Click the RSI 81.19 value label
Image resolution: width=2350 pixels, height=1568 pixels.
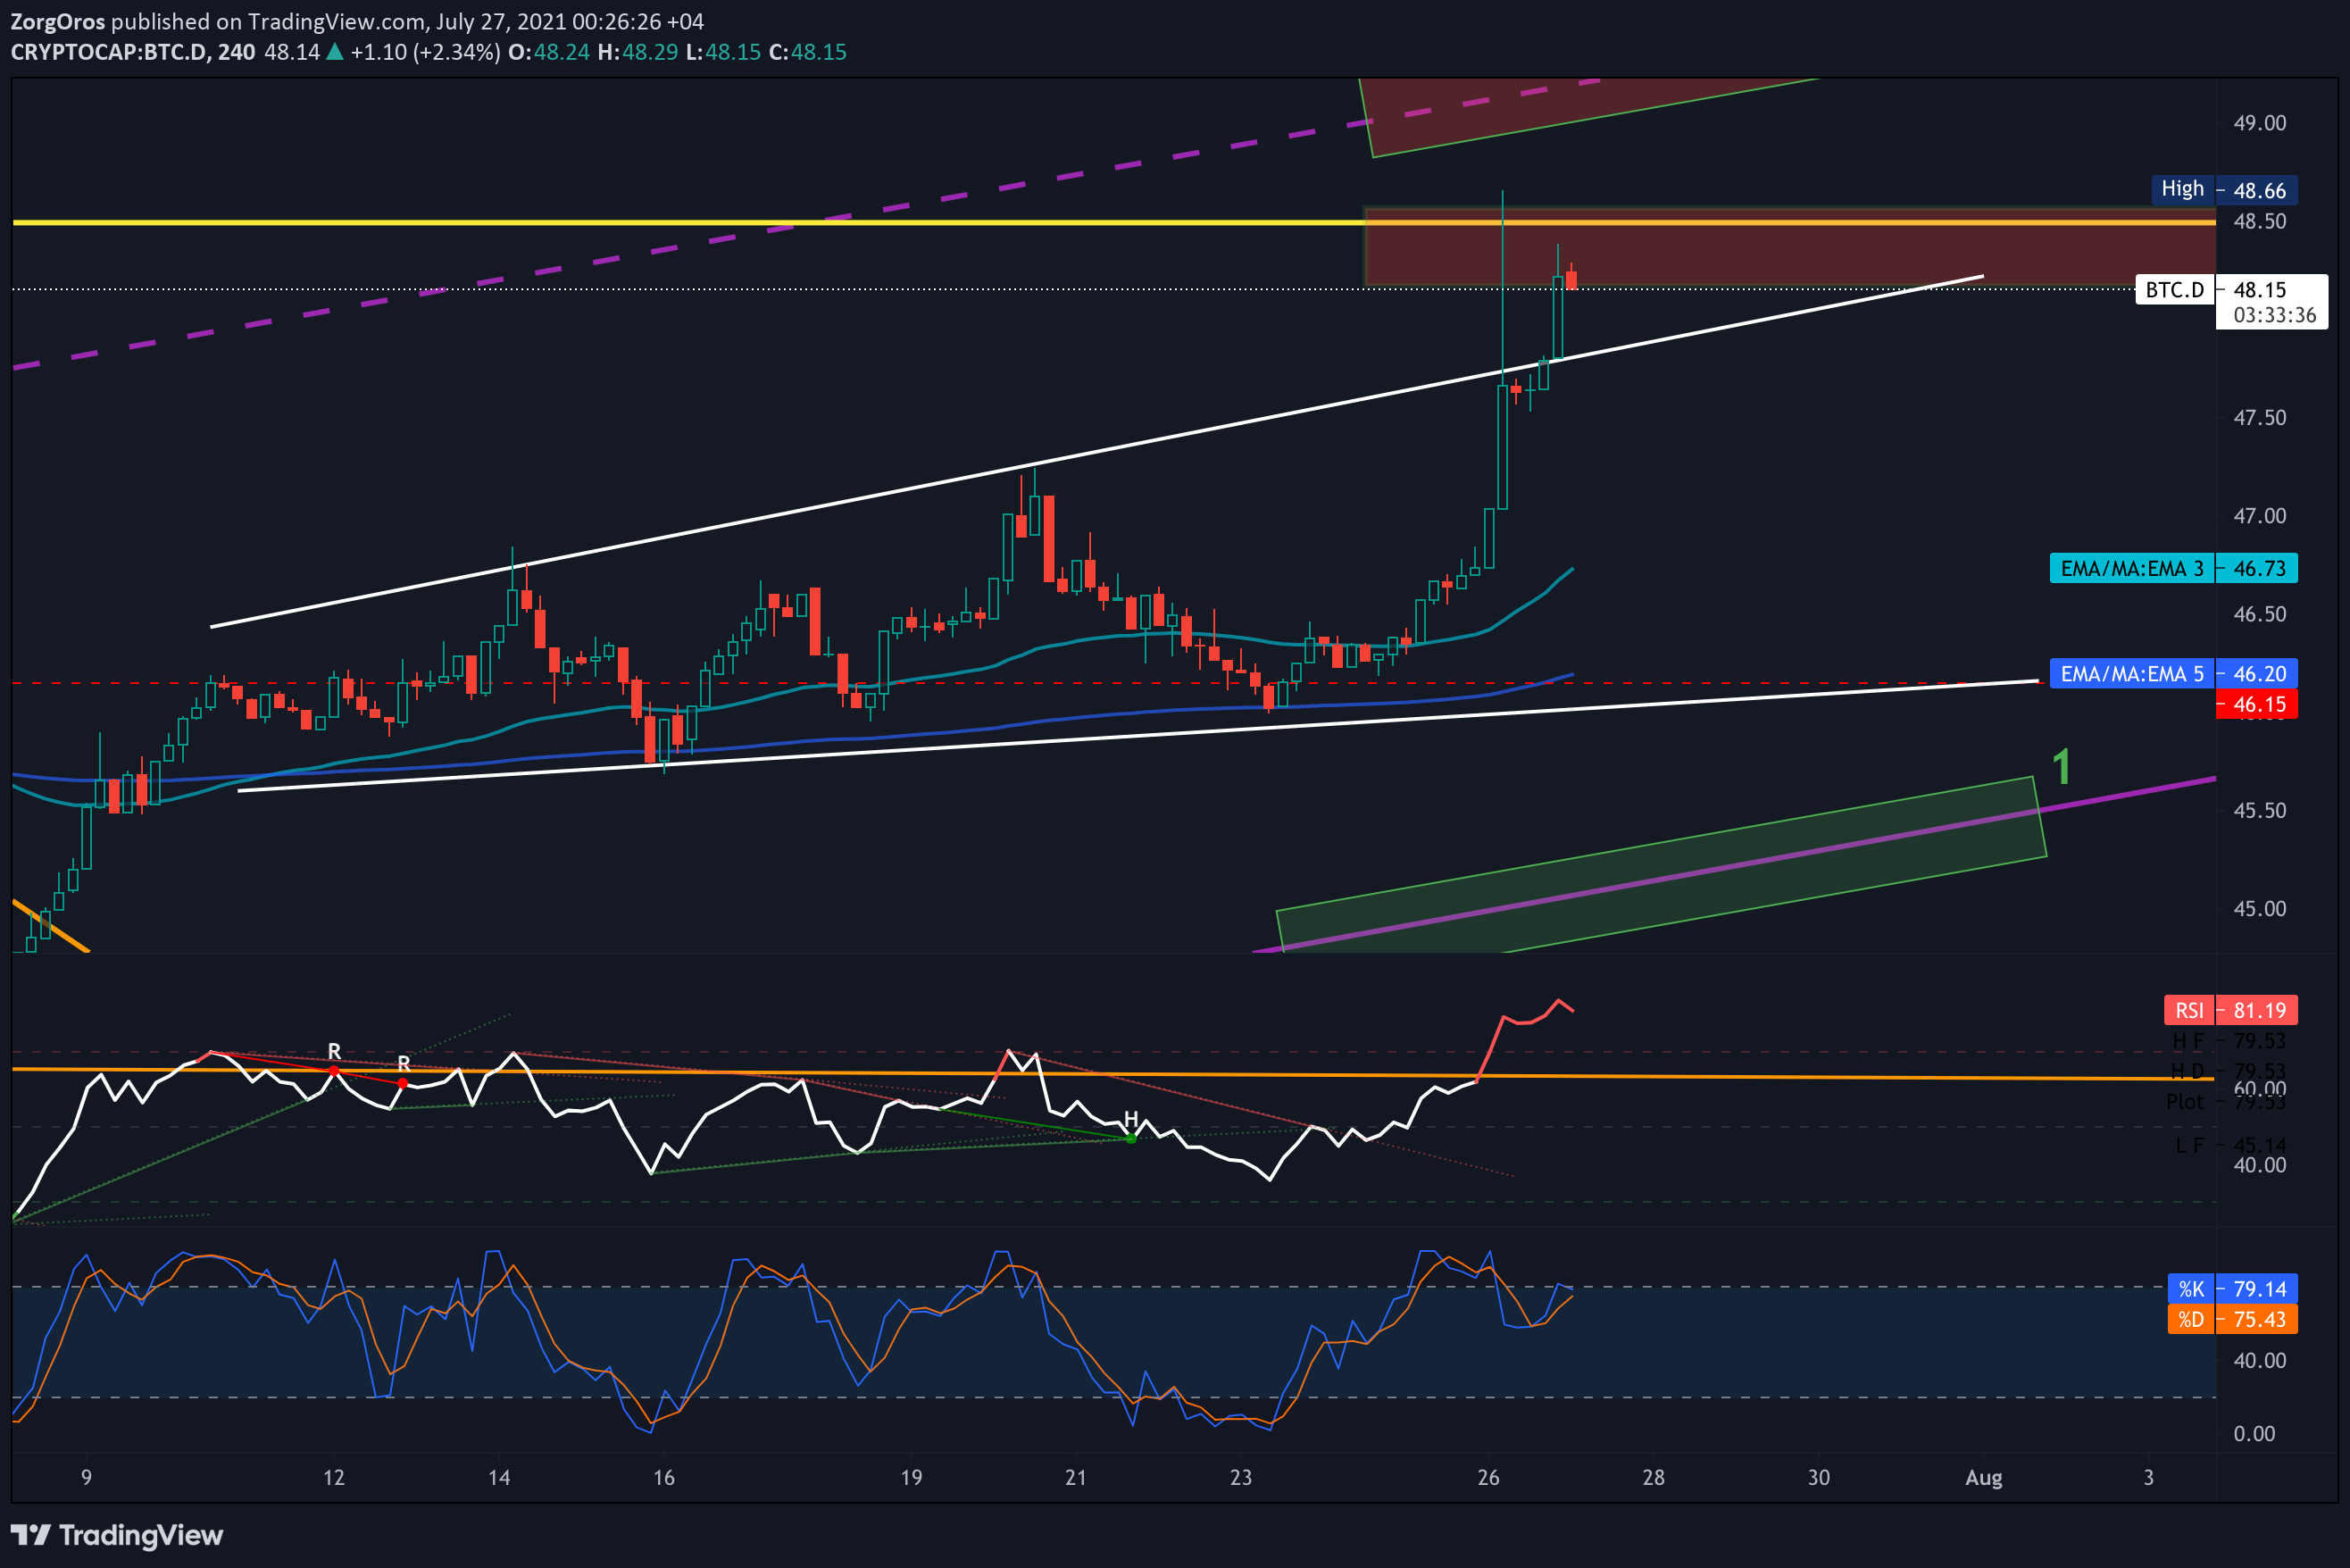(x=2231, y=1010)
